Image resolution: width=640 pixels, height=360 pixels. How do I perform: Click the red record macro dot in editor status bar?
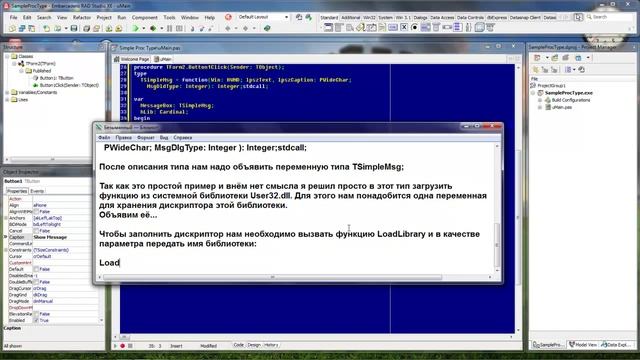click(x=122, y=346)
